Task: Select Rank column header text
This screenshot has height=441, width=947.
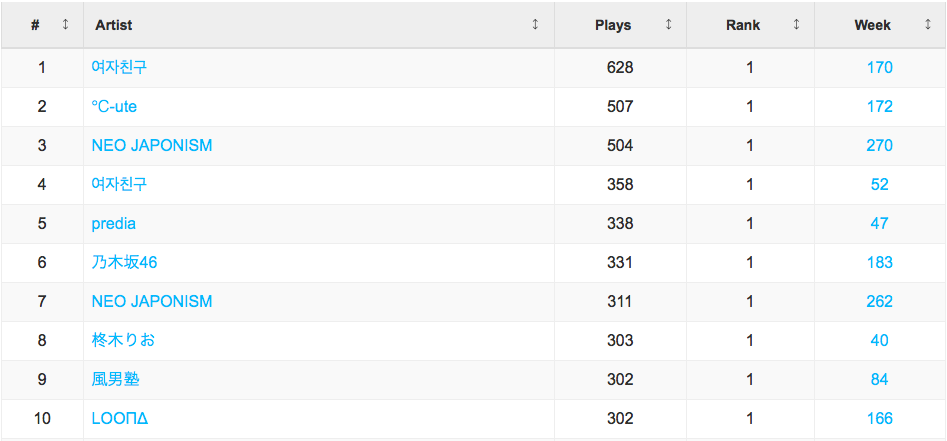Action: pyautogui.click(x=743, y=25)
